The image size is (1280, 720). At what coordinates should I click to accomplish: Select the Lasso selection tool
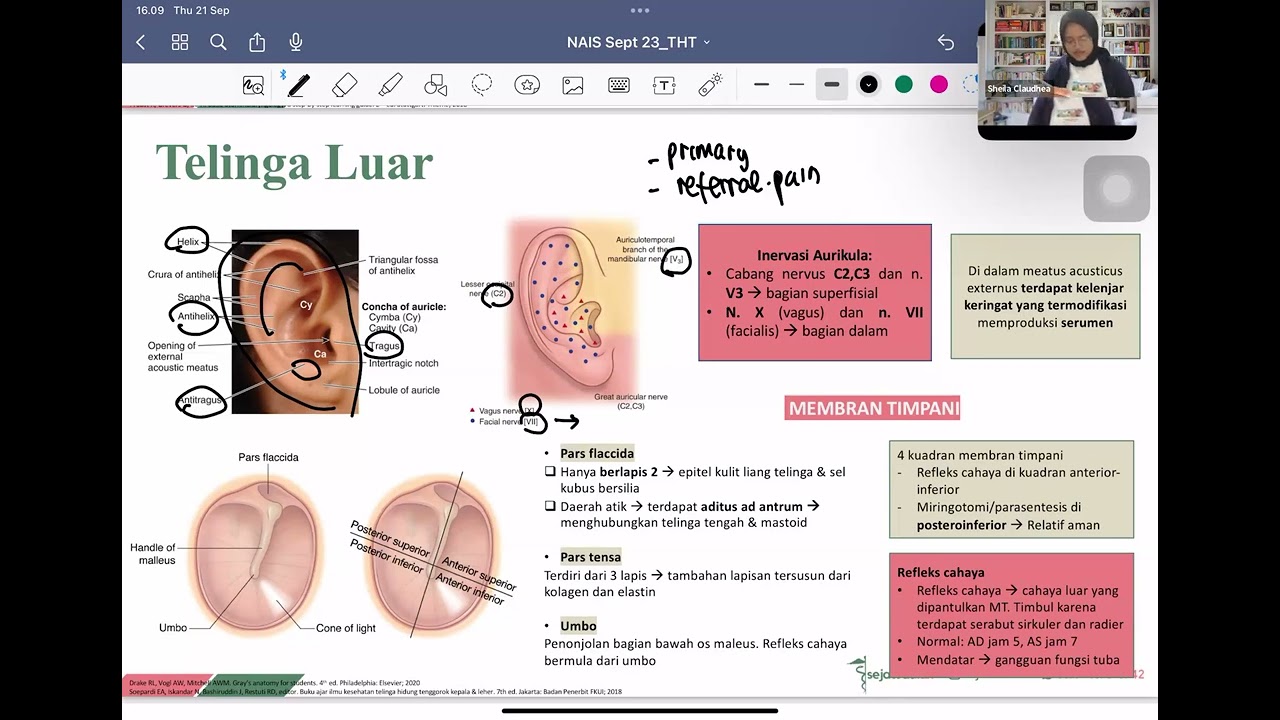pos(481,85)
